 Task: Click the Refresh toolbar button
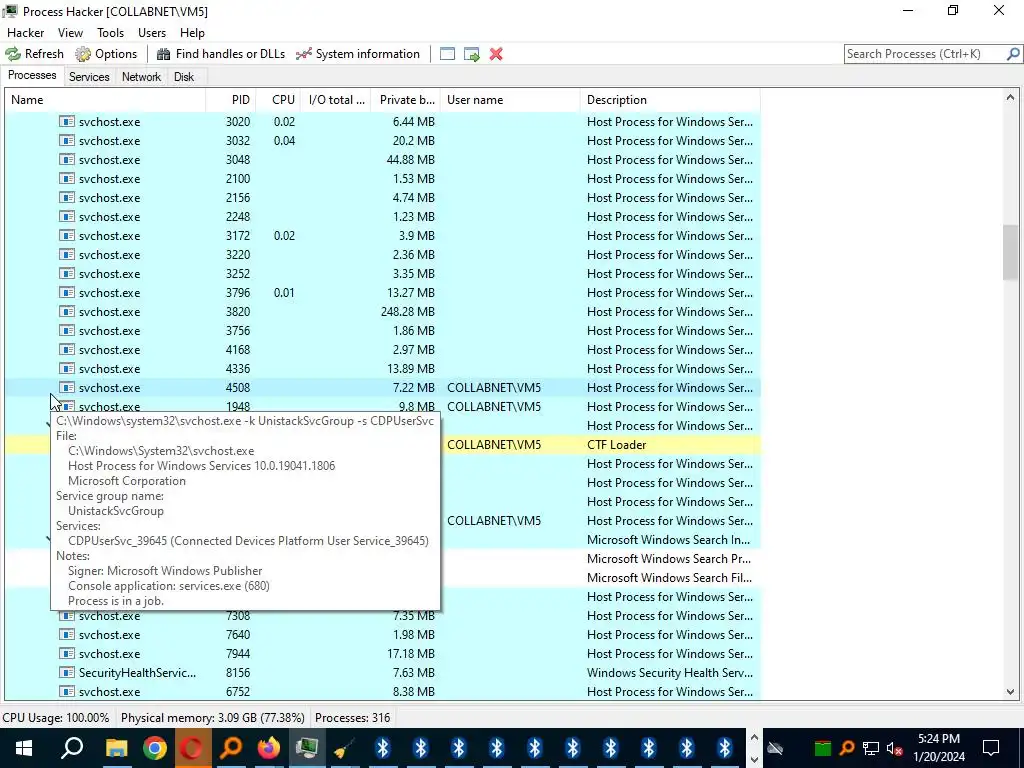(x=35, y=54)
